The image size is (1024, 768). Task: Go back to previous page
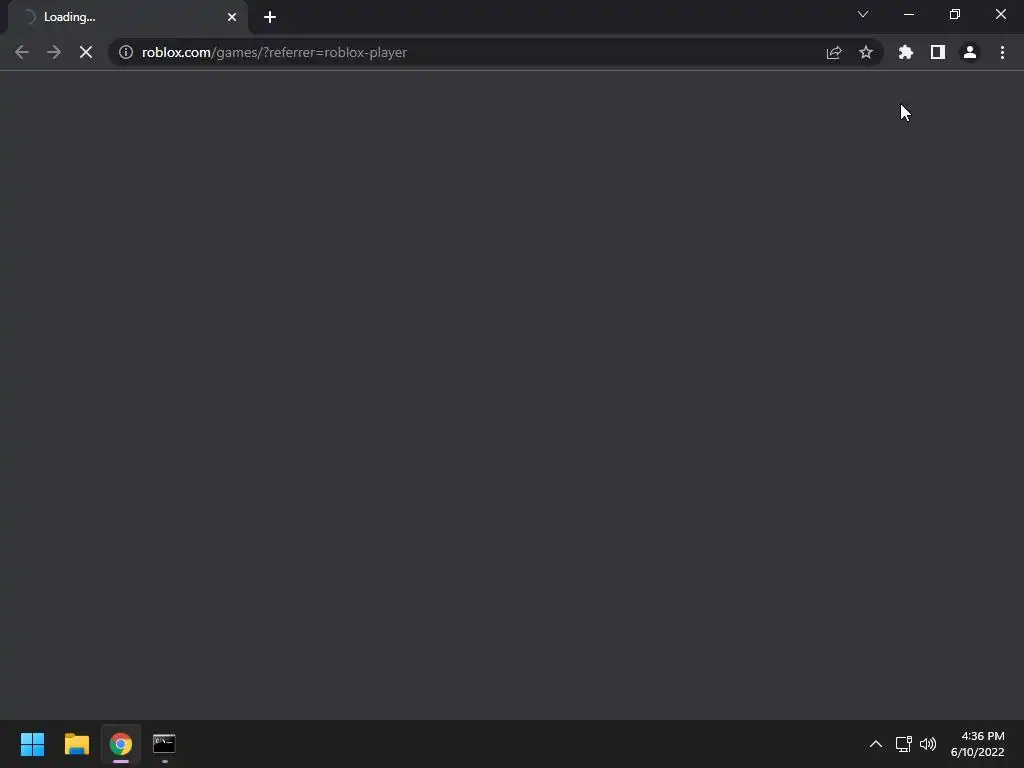click(22, 52)
